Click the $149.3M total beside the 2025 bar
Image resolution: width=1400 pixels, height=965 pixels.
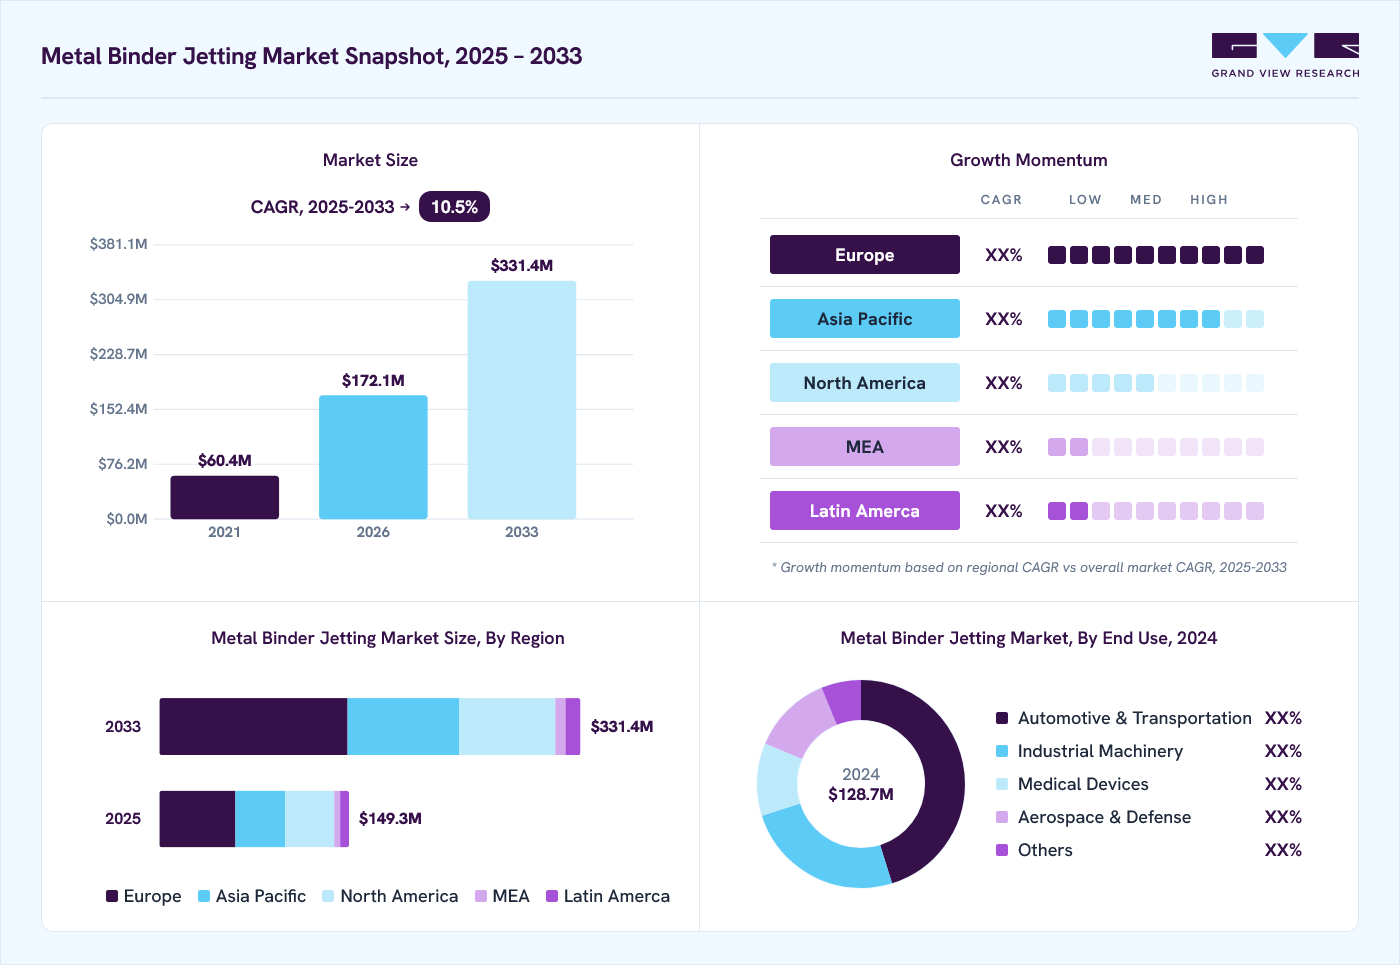(390, 819)
